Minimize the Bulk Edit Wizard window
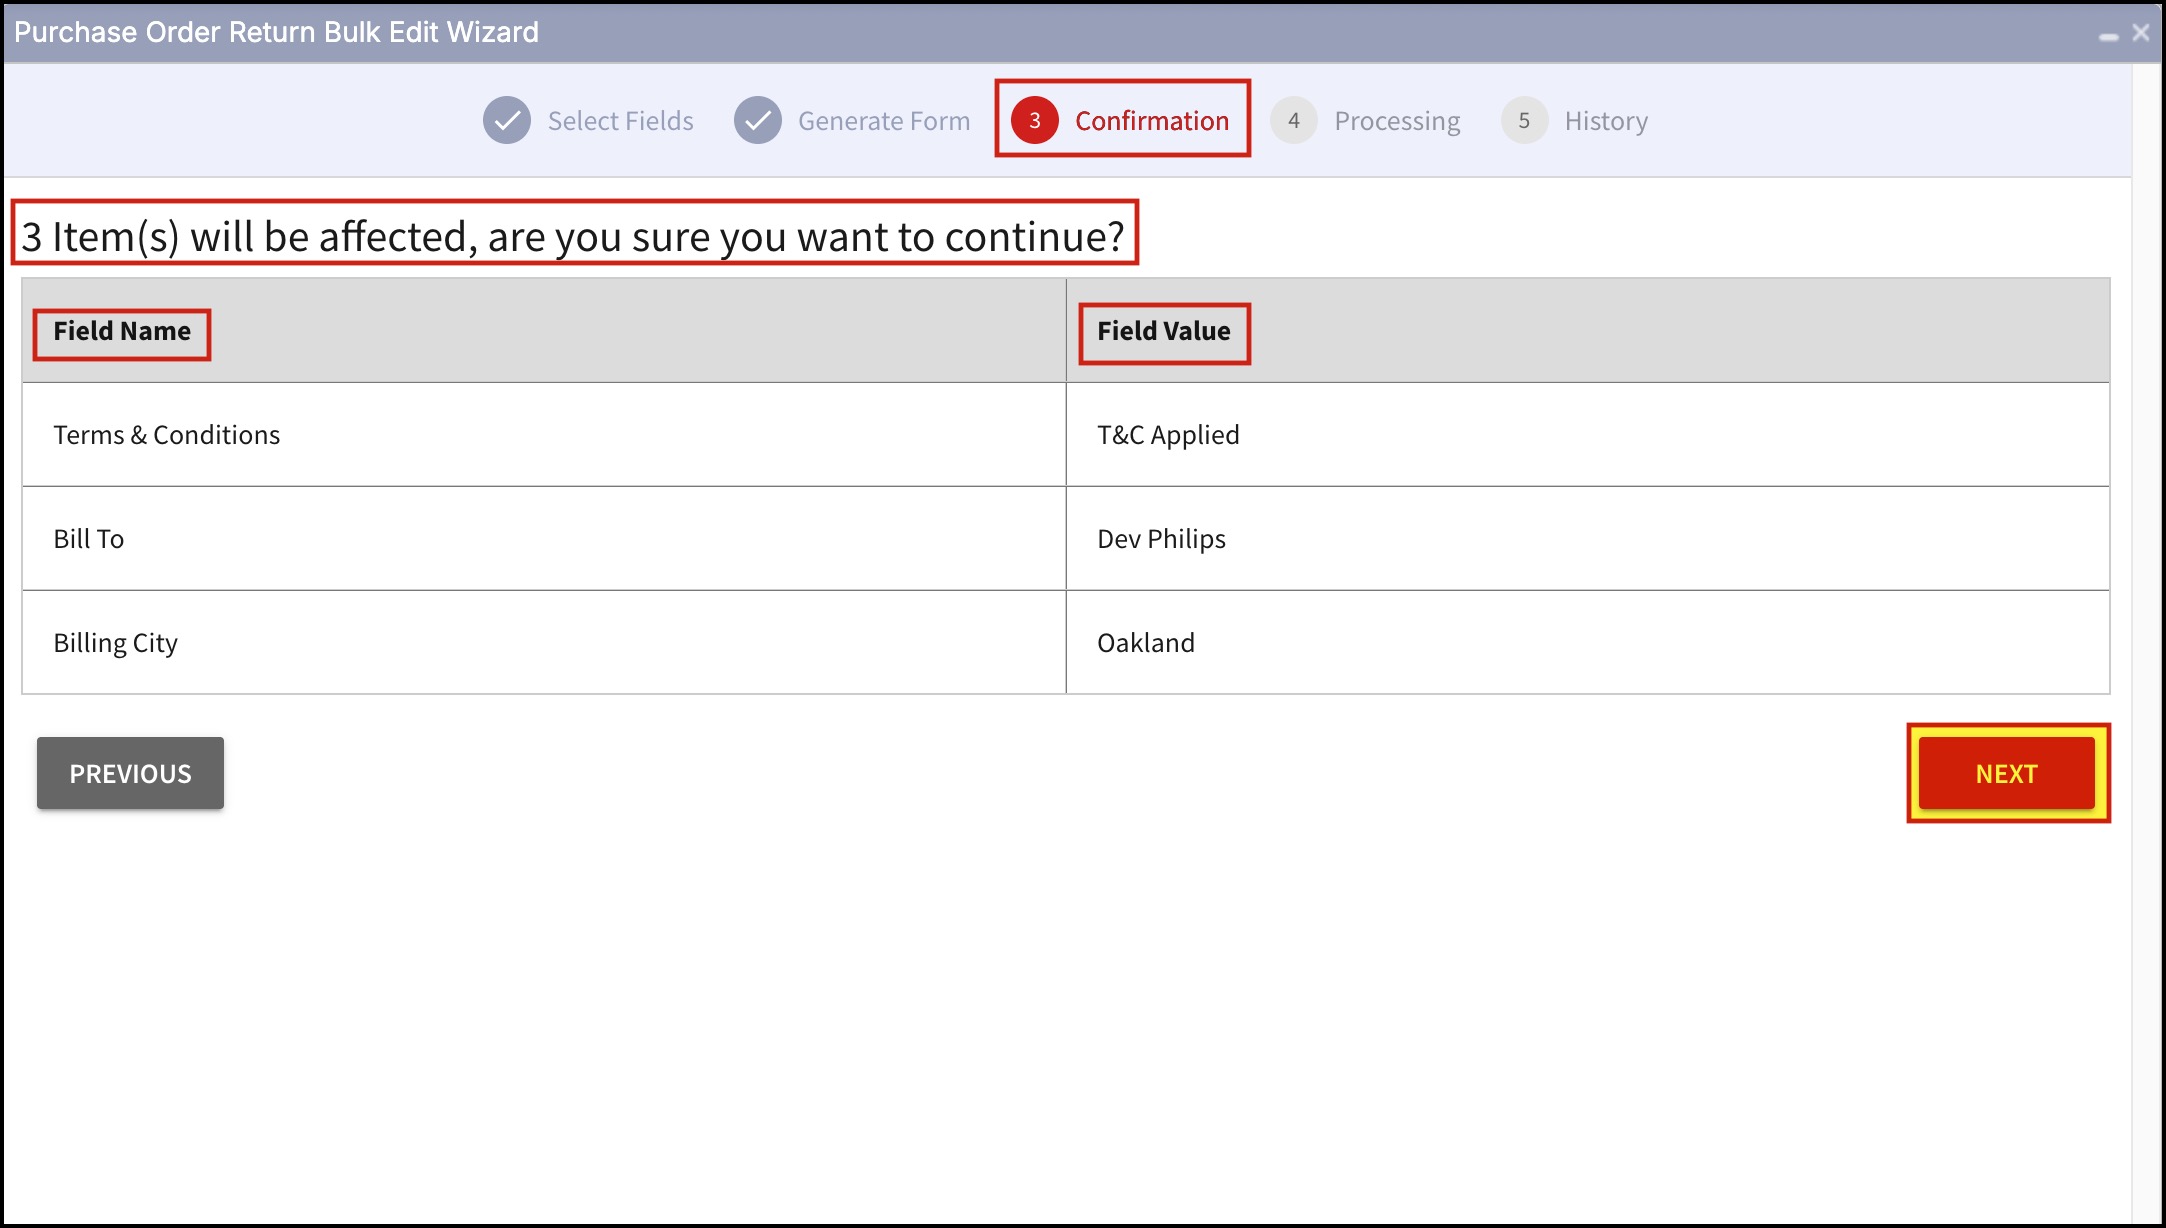Image resolution: width=2166 pixels, height=1228 pixels. coord(2109,35)
